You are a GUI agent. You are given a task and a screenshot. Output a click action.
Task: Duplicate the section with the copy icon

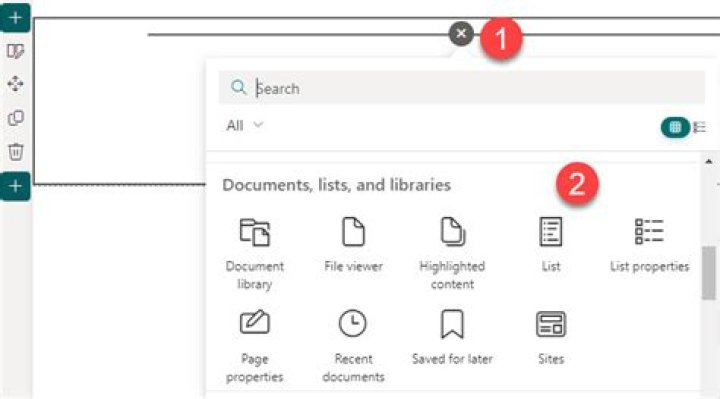point(16,118)
